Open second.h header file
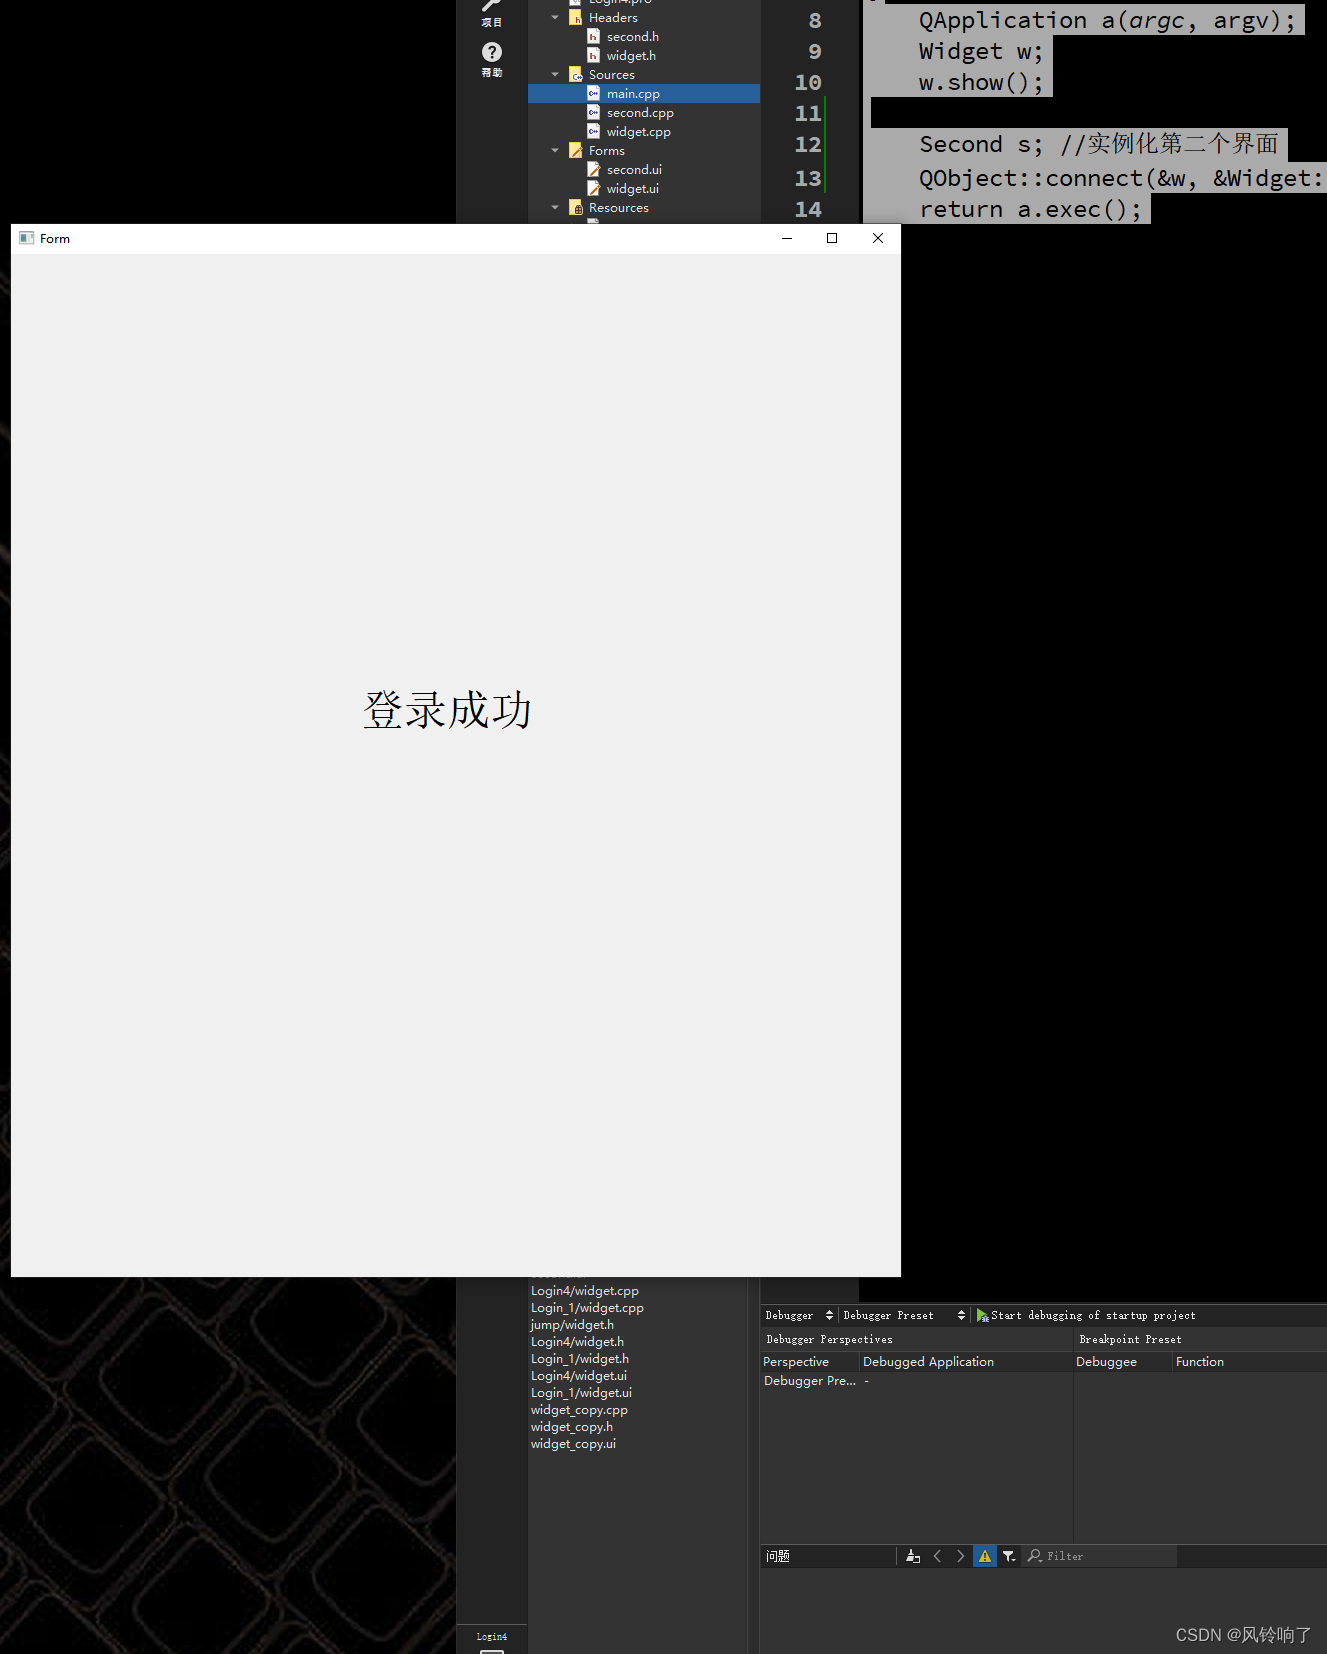 pyautogui.click(x=632, y=37)
